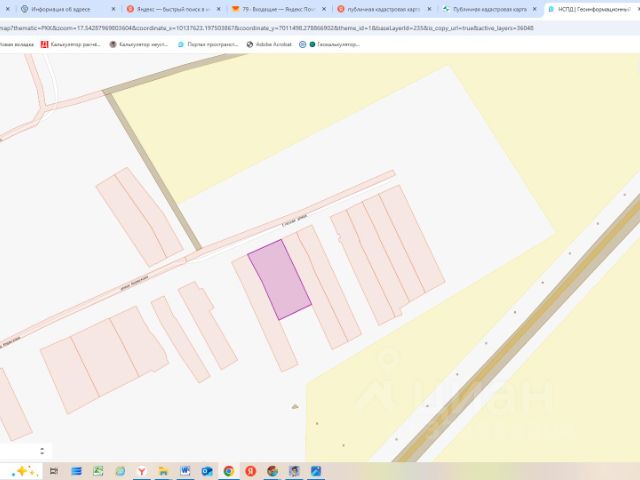Open the character avatar app on the taskbar
The height and width of the screenshot is (480, 640).
click(x=294, y=471)
